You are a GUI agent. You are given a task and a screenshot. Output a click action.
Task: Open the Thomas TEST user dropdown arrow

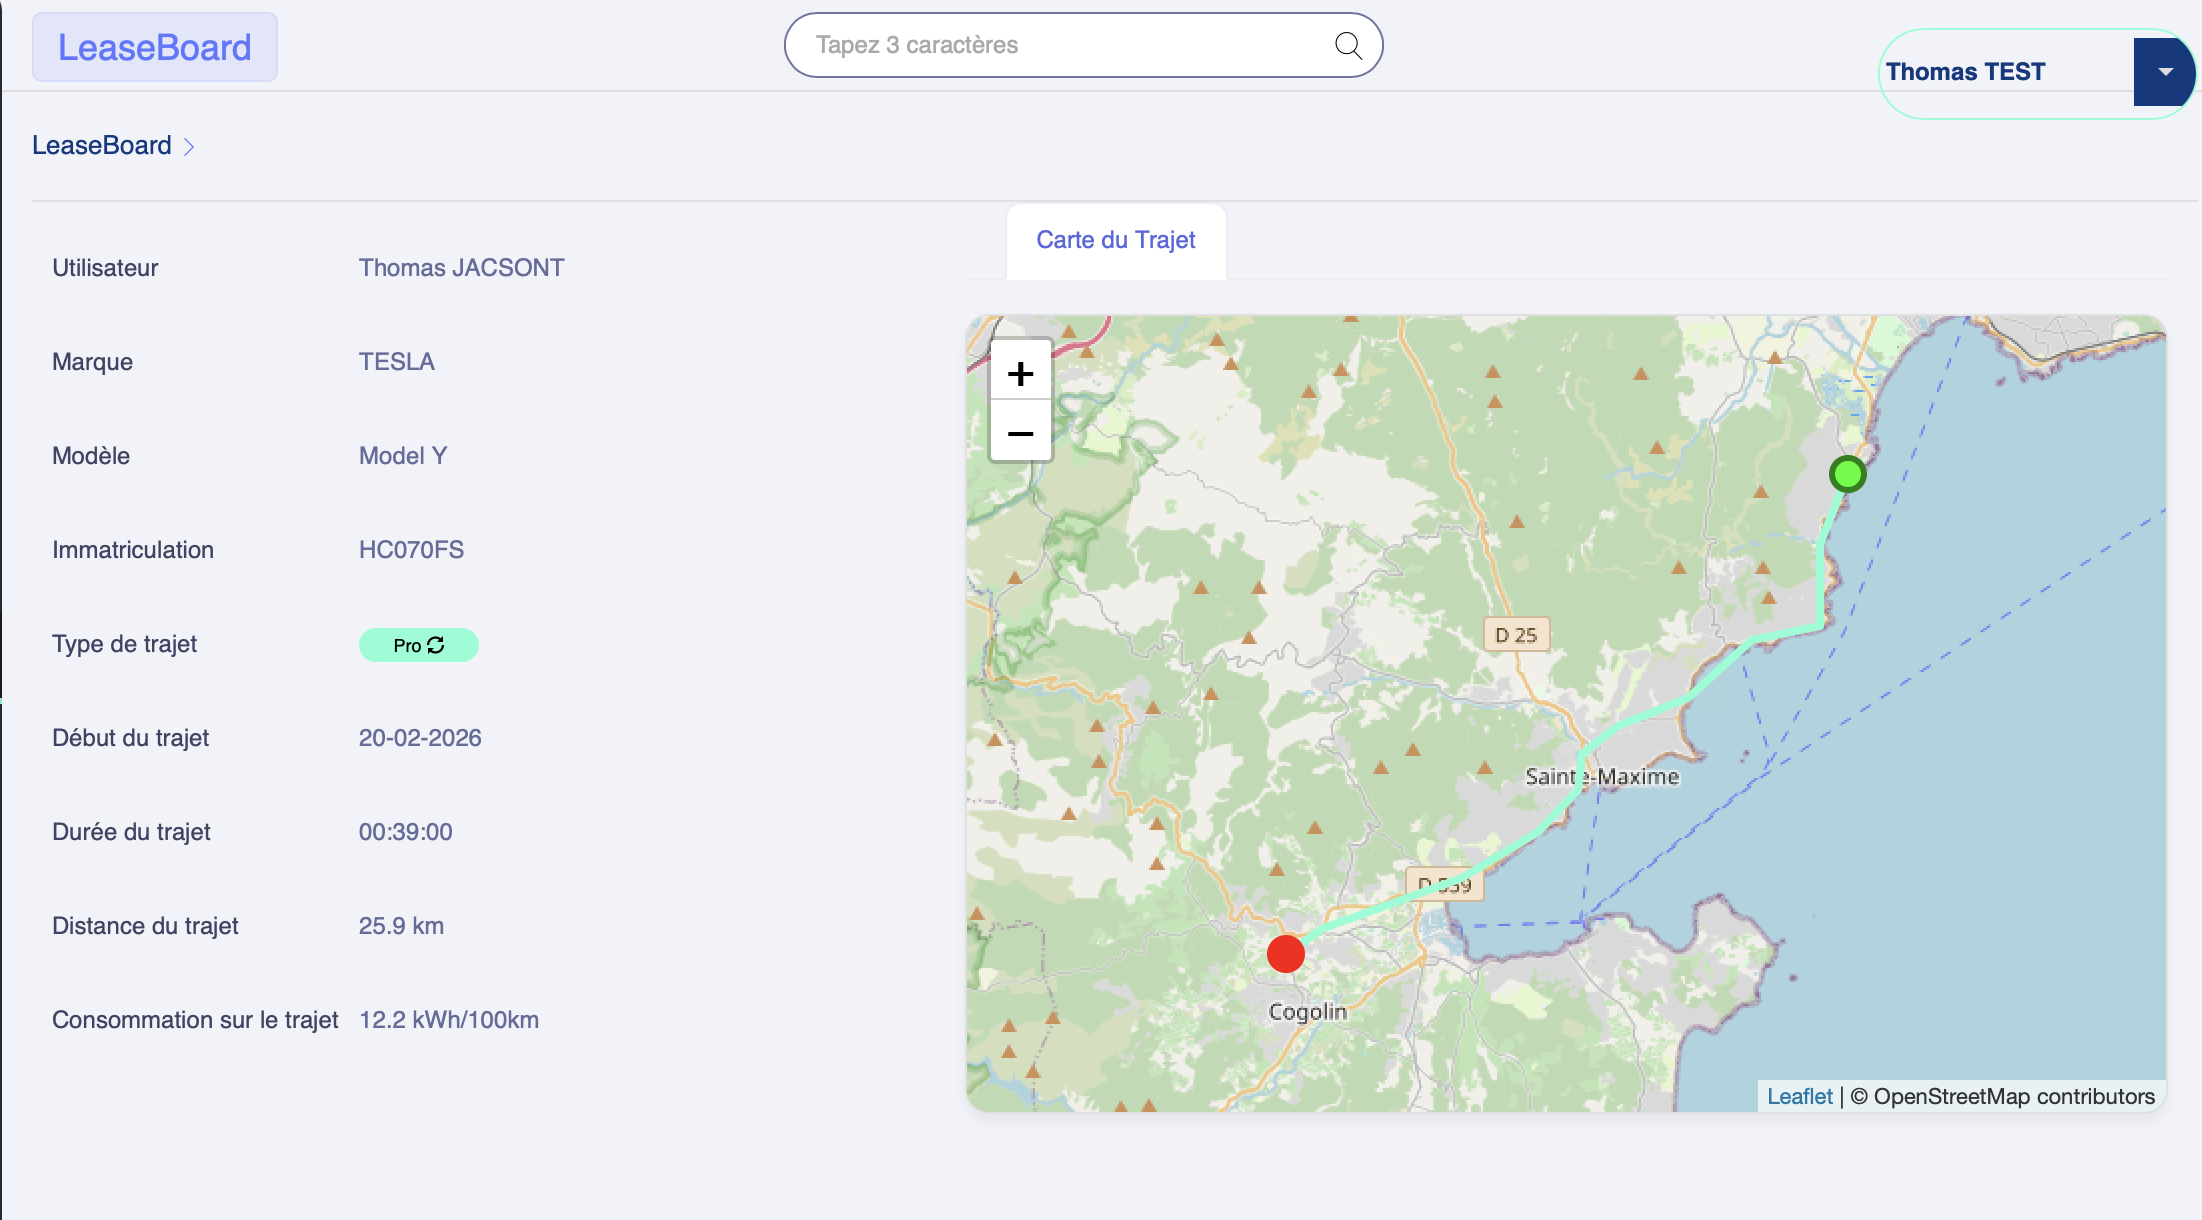point(2164,72)
